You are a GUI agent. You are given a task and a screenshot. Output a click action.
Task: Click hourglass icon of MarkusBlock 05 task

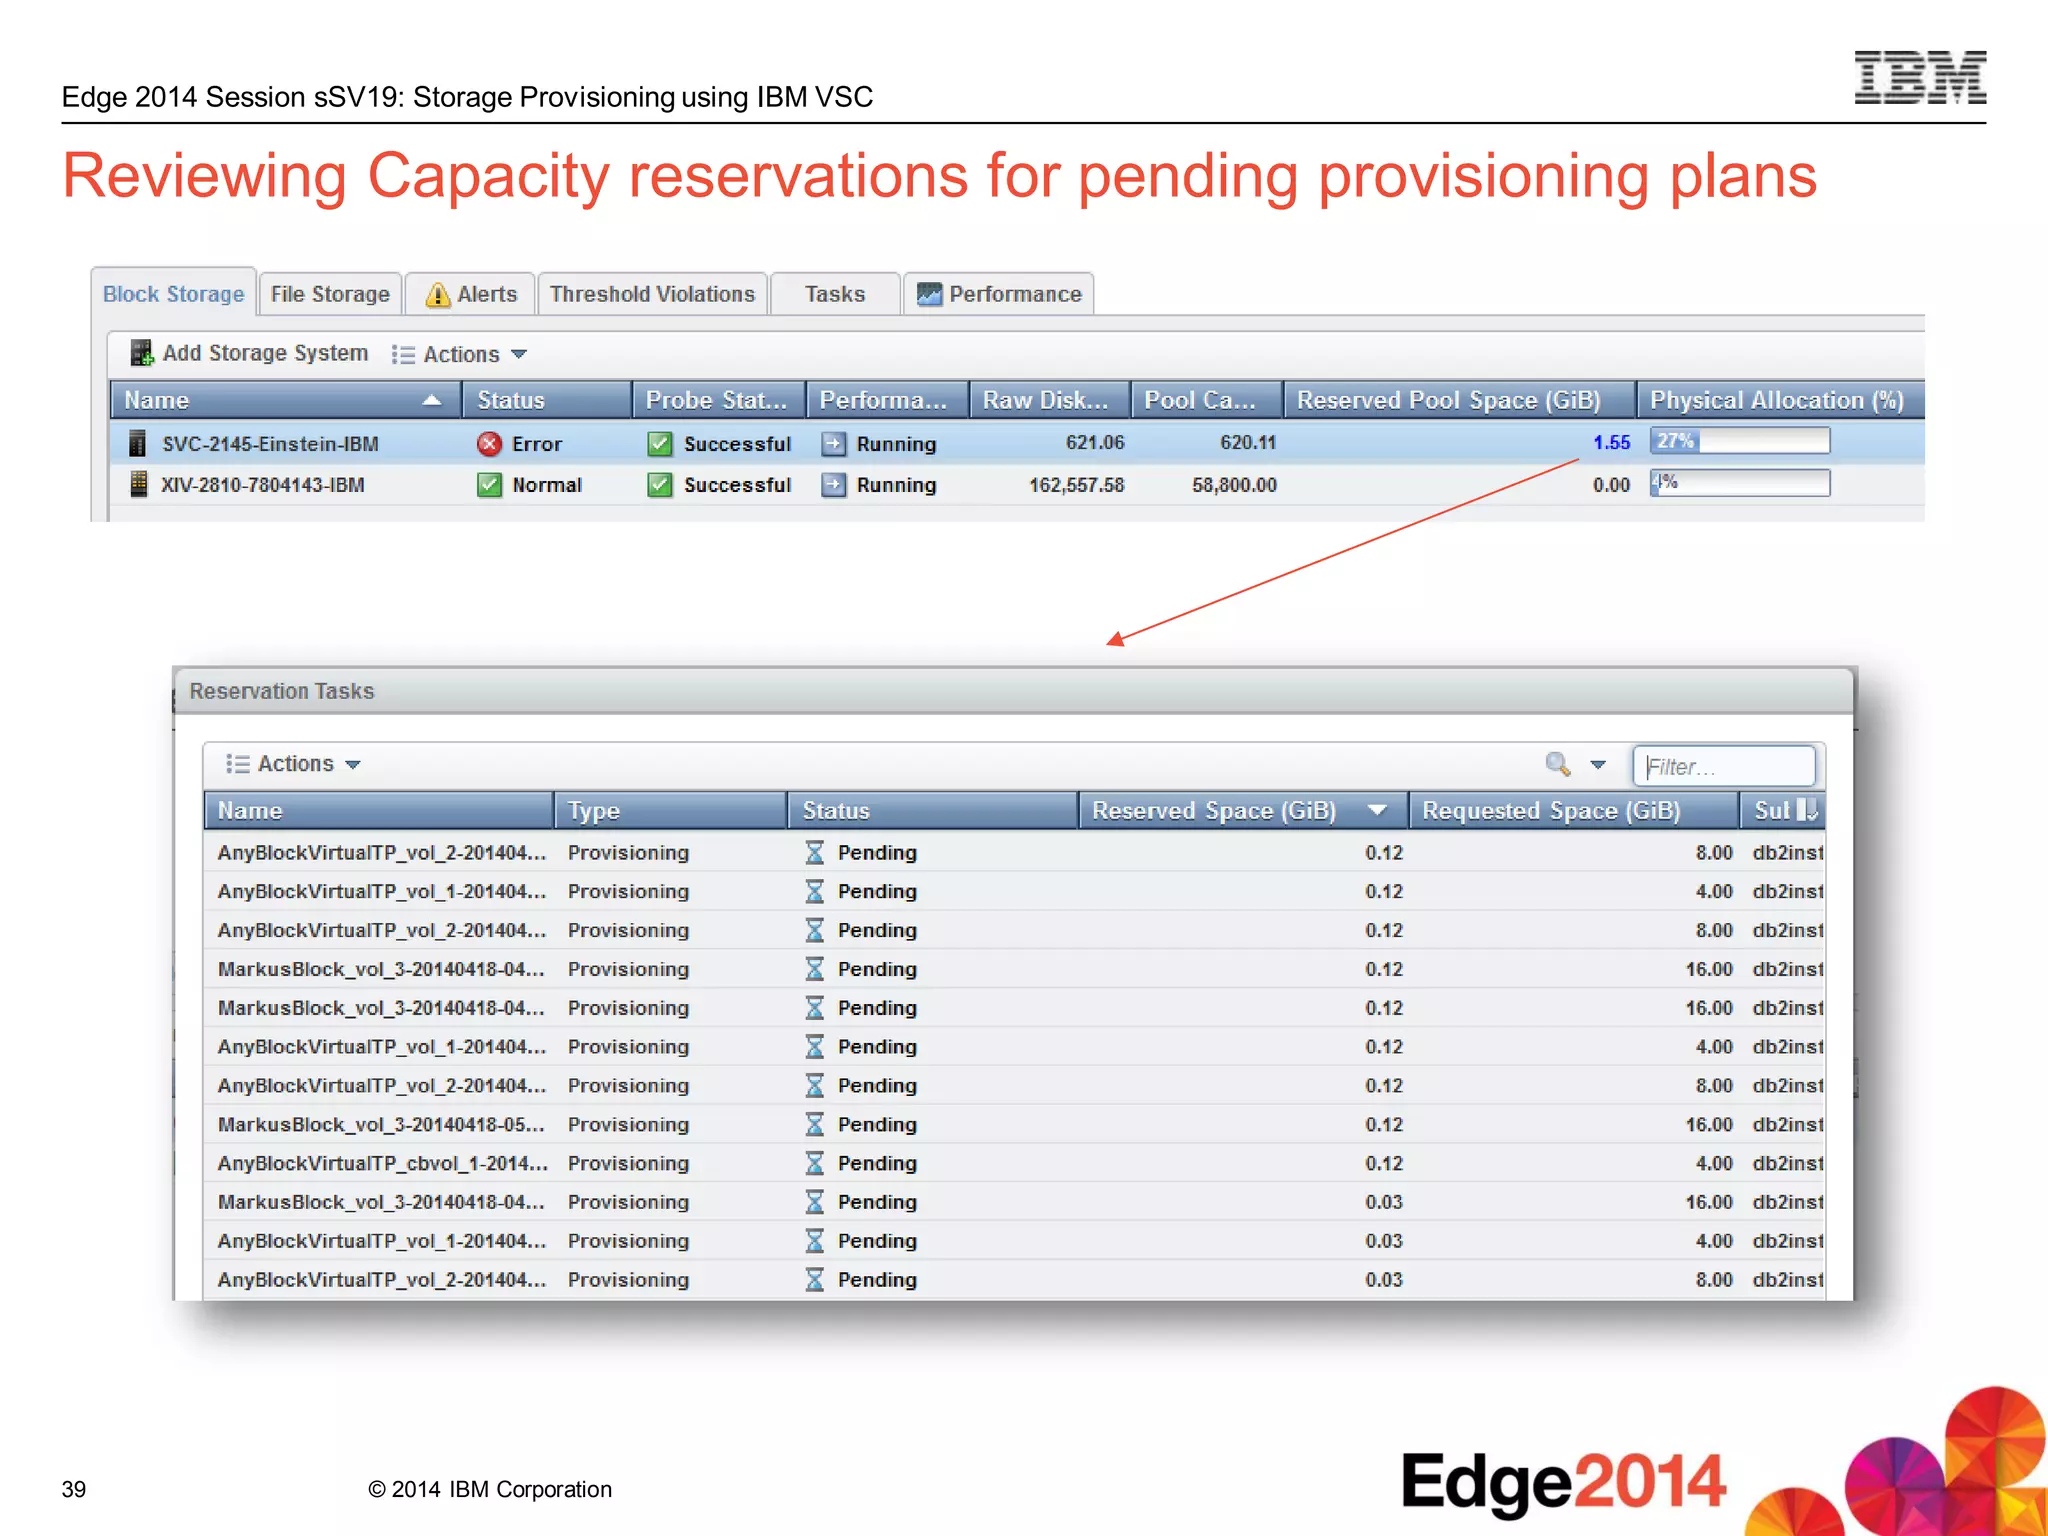click(x=815, y=1124)
